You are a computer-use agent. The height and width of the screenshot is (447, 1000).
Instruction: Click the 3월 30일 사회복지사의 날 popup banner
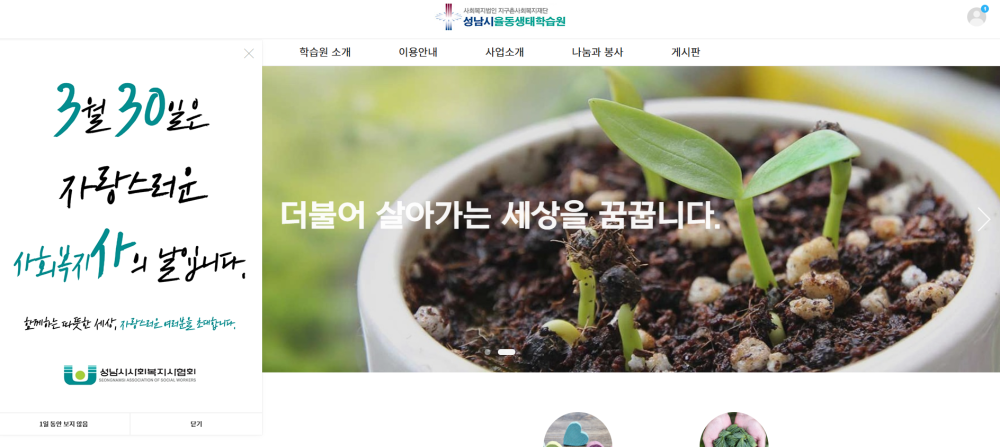coord(131,226)
